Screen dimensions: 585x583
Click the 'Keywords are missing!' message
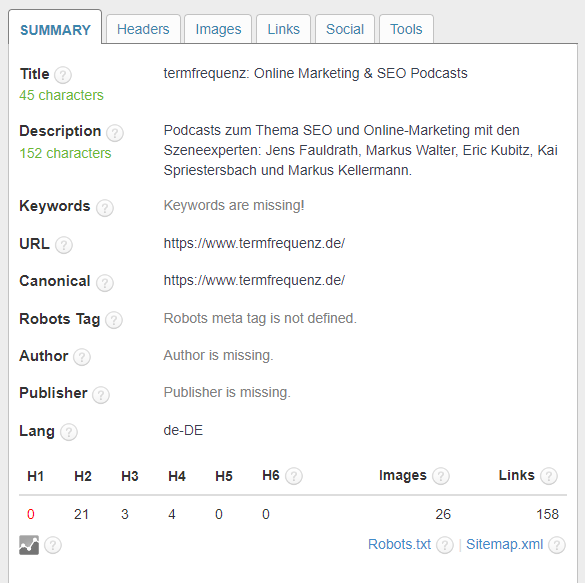pyautogui.click(x=234, y=205)
